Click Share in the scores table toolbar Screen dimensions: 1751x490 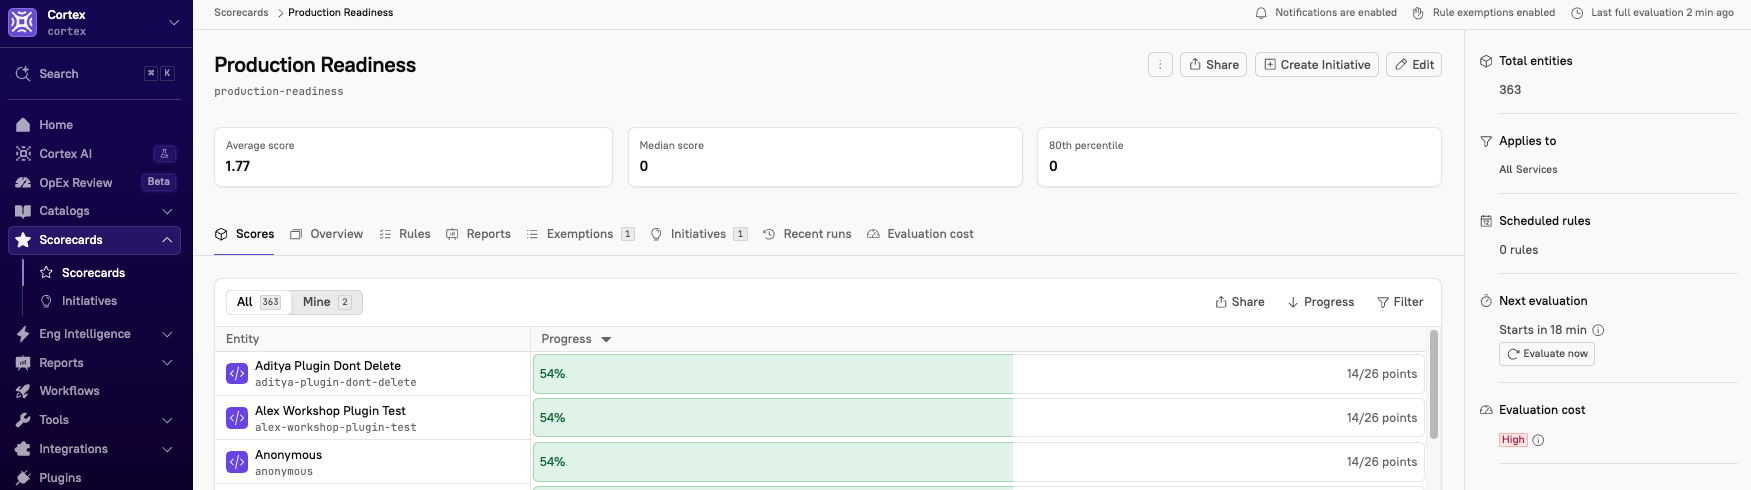point(1239,302)
